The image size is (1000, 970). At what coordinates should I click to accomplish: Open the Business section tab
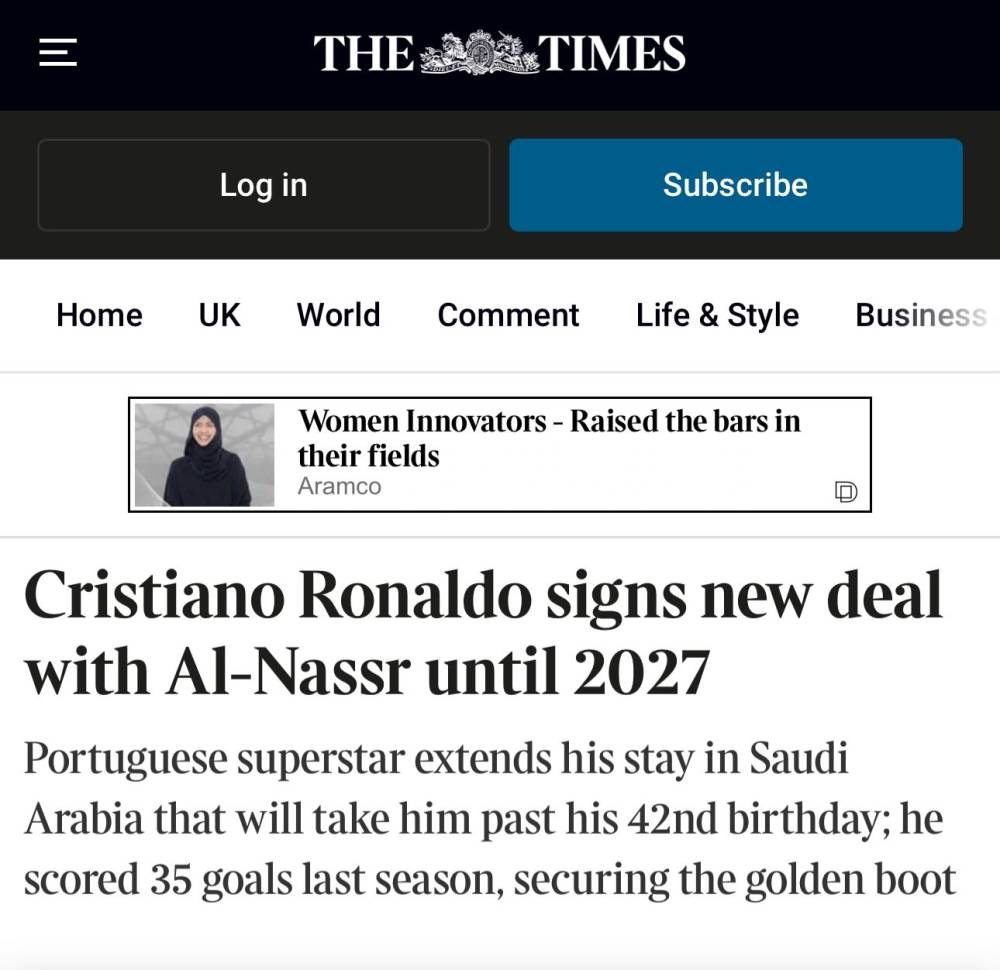click(x=920, y=315)
